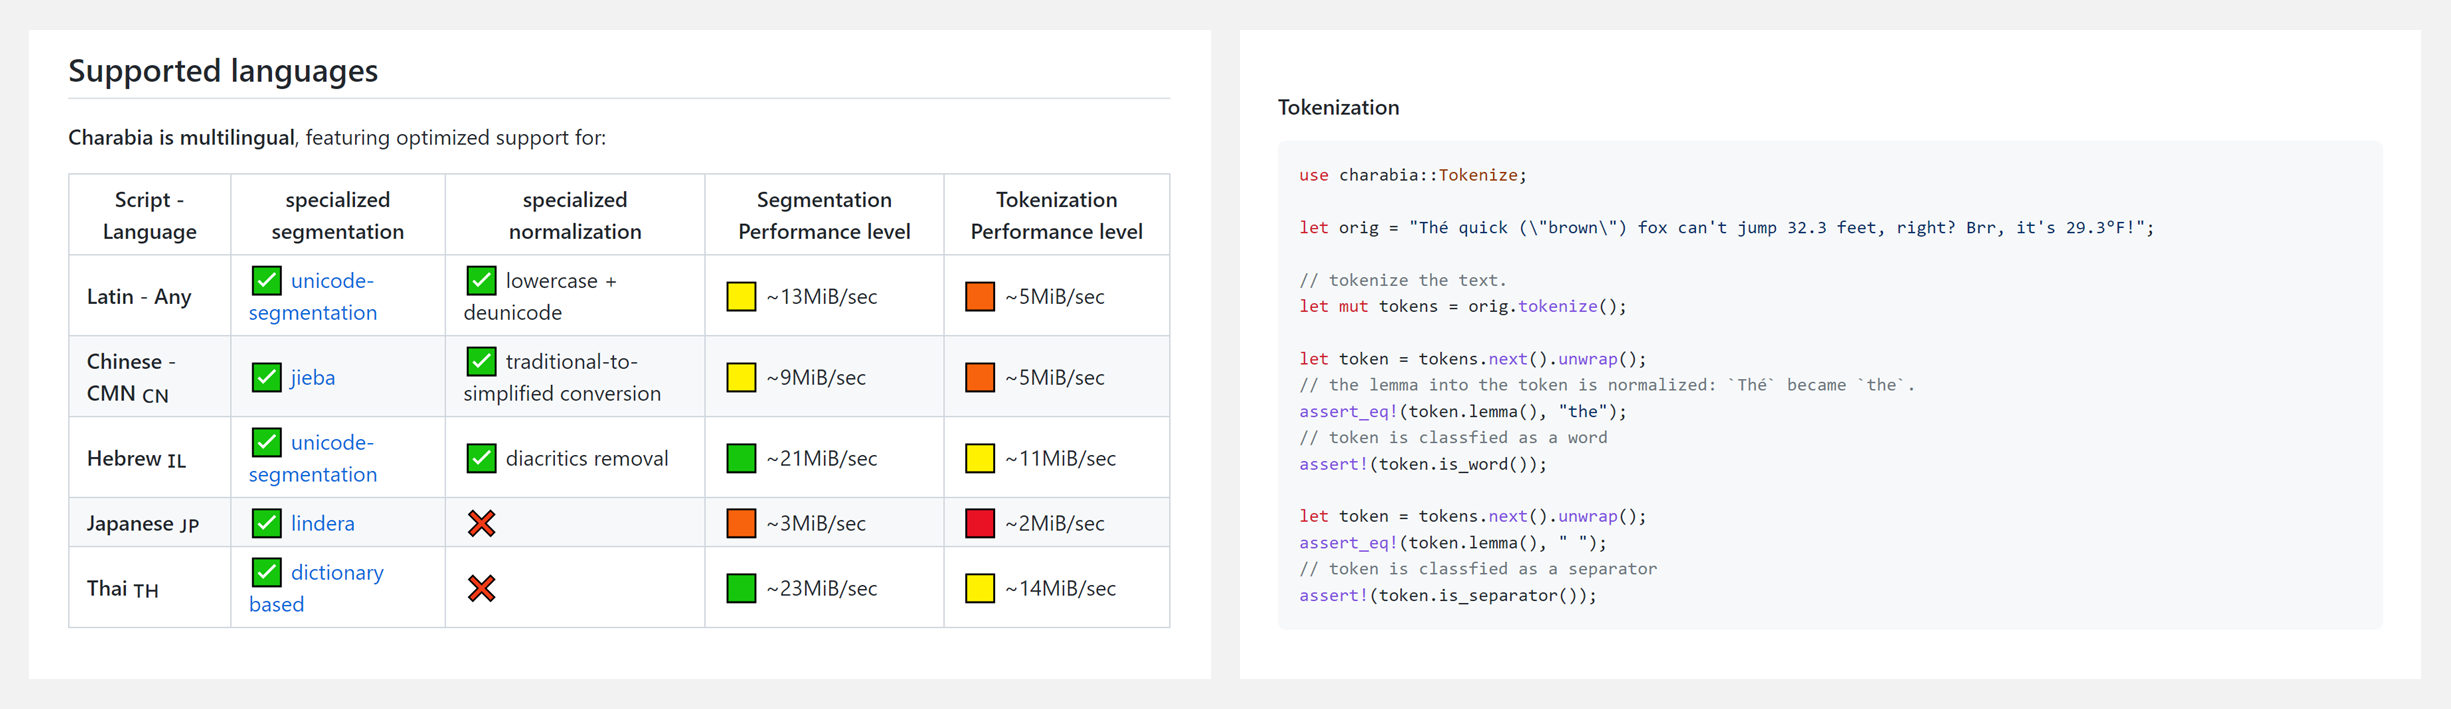Screen dimensions: 2451x709
Task: Click the '~13MiB/sec' value
Action: (x=822, y=296)
